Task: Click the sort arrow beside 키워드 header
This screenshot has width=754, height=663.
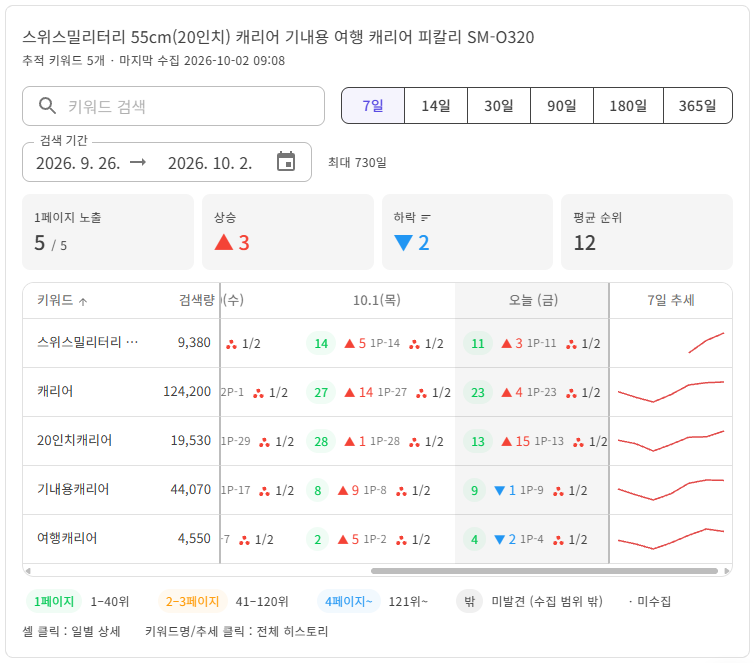Action: (83, 301)
